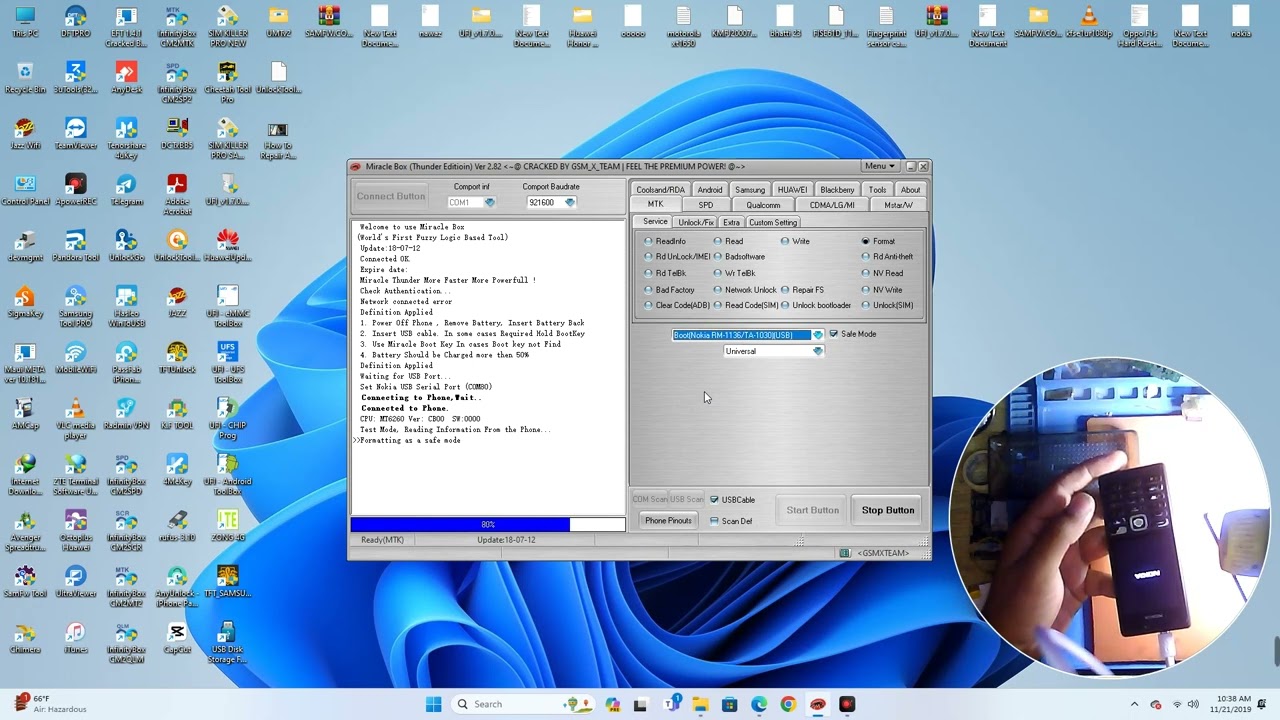The image size is (1280, 720).
Task: Open Radmin VPN desktop icon
Action: pos(126,414)
